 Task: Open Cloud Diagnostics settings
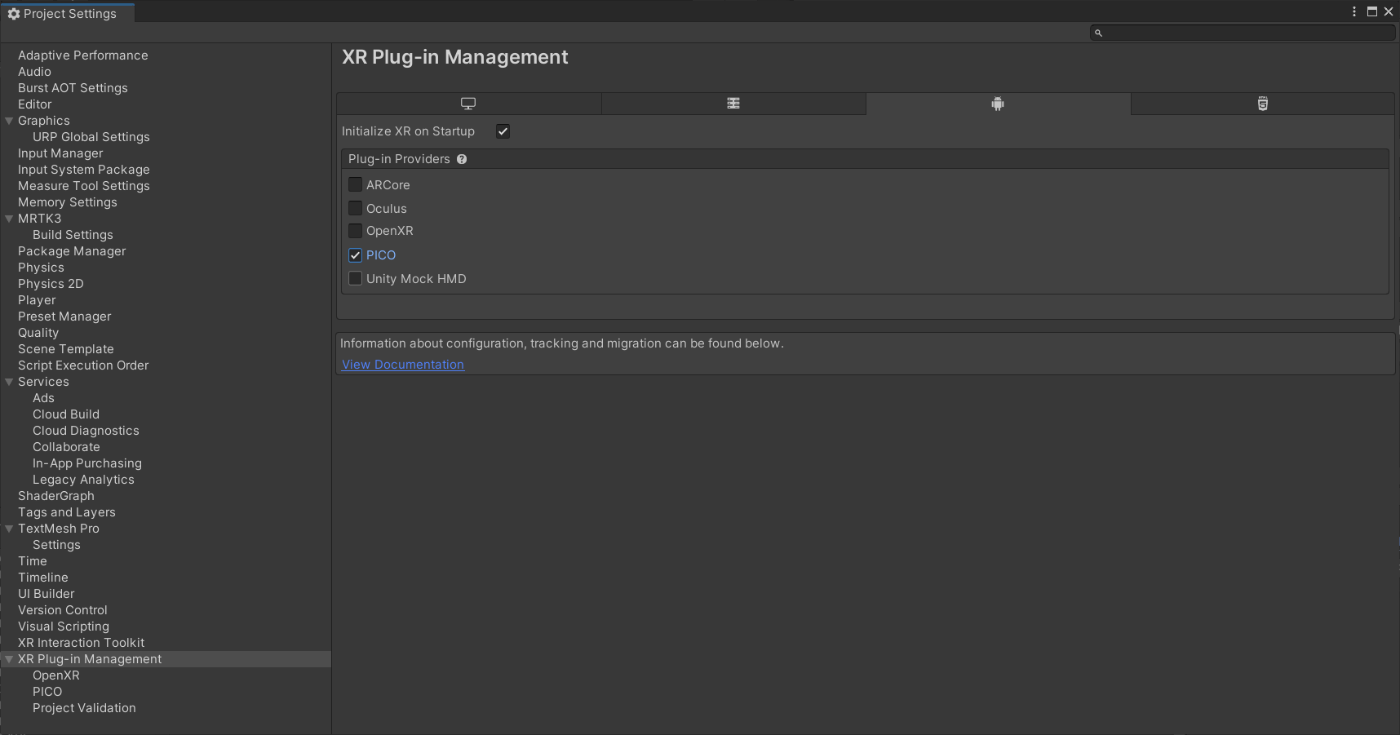point(86,431)
